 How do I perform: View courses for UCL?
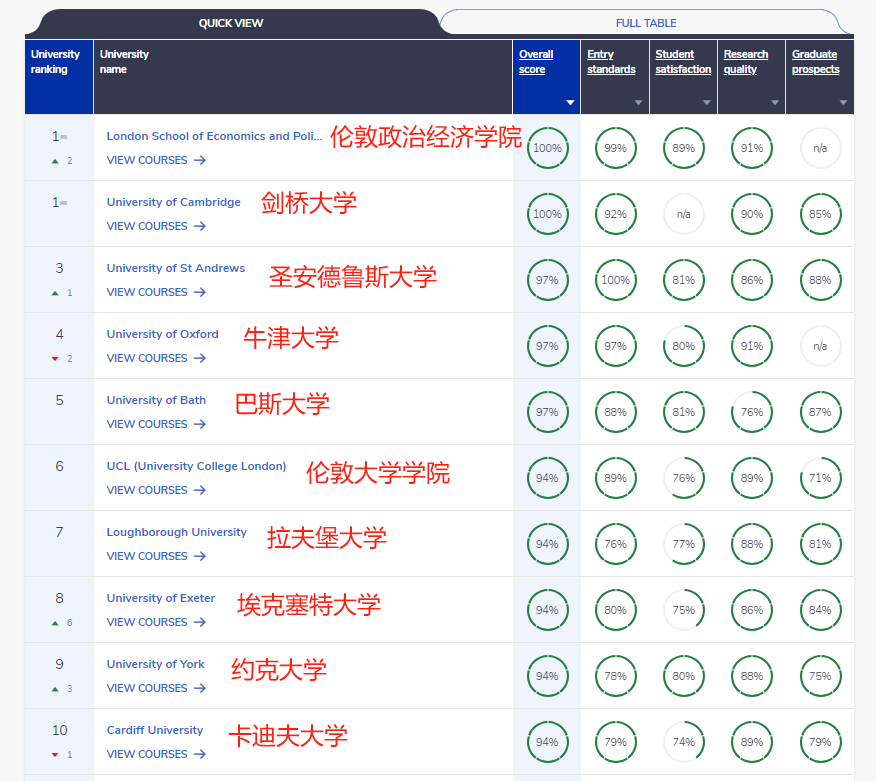(x=156, y=490)
